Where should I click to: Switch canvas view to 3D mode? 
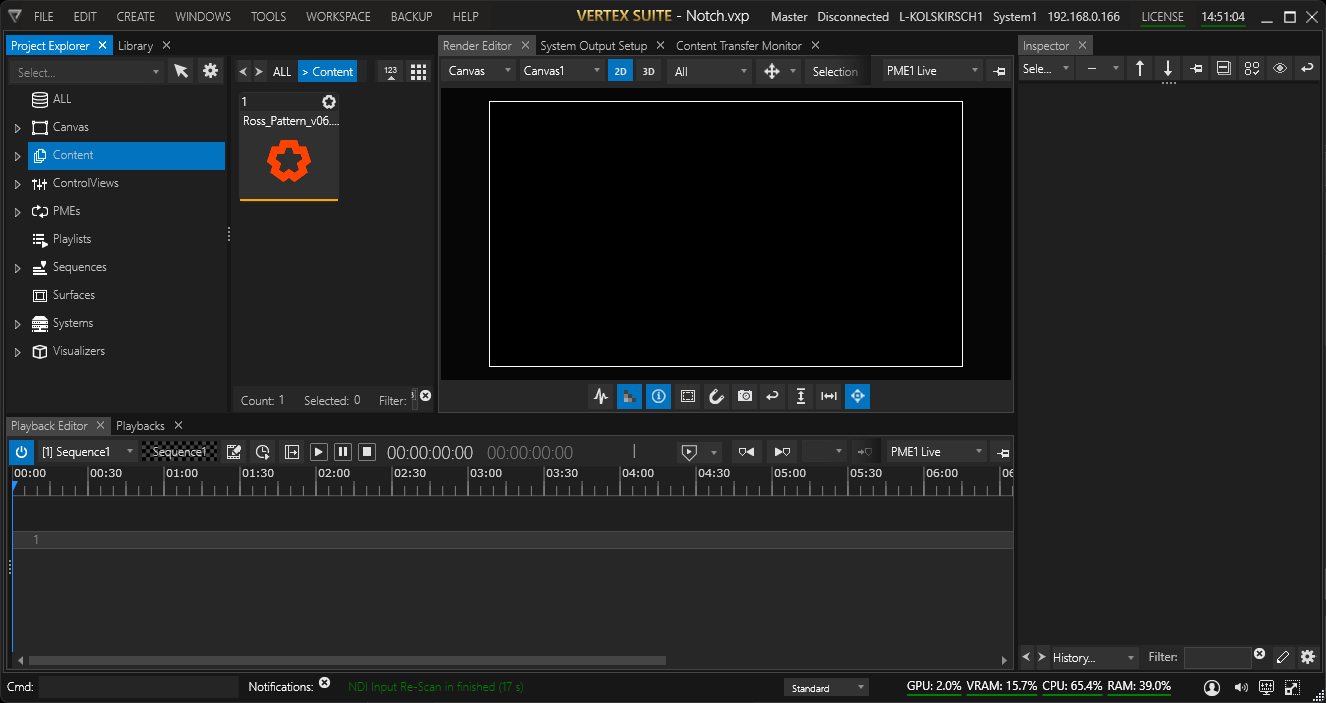[x=647, y=71]
